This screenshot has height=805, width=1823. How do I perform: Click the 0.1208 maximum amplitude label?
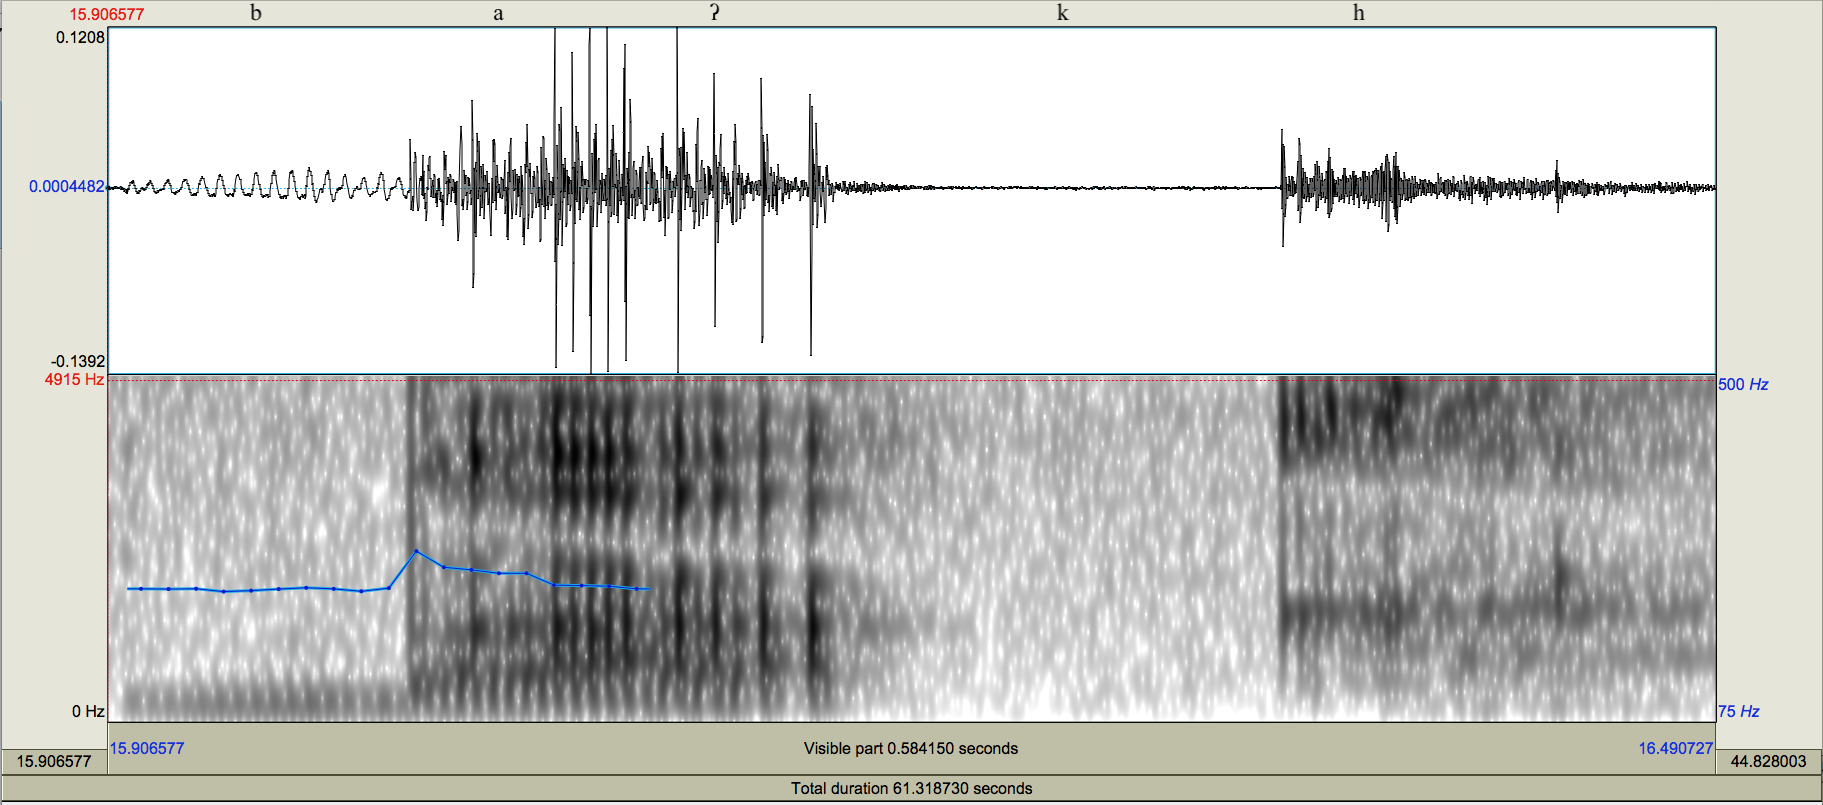pyautogui.click(x=80, y=37)
